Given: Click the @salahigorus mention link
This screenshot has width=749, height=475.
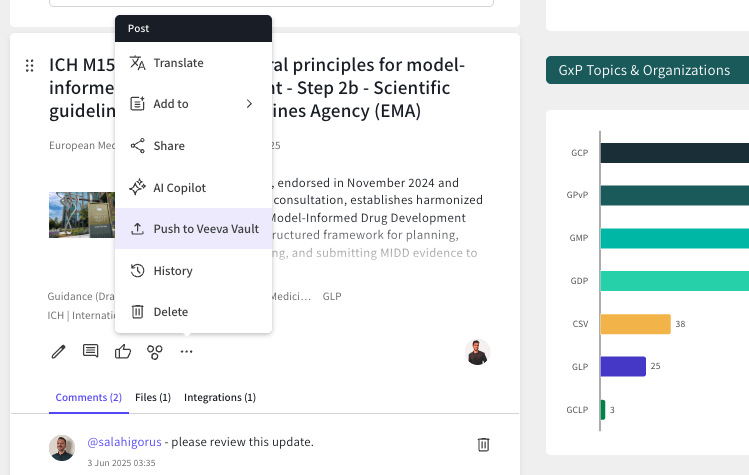Looking at the screenshot, I should pyautogui.click(x=124, y=442).
